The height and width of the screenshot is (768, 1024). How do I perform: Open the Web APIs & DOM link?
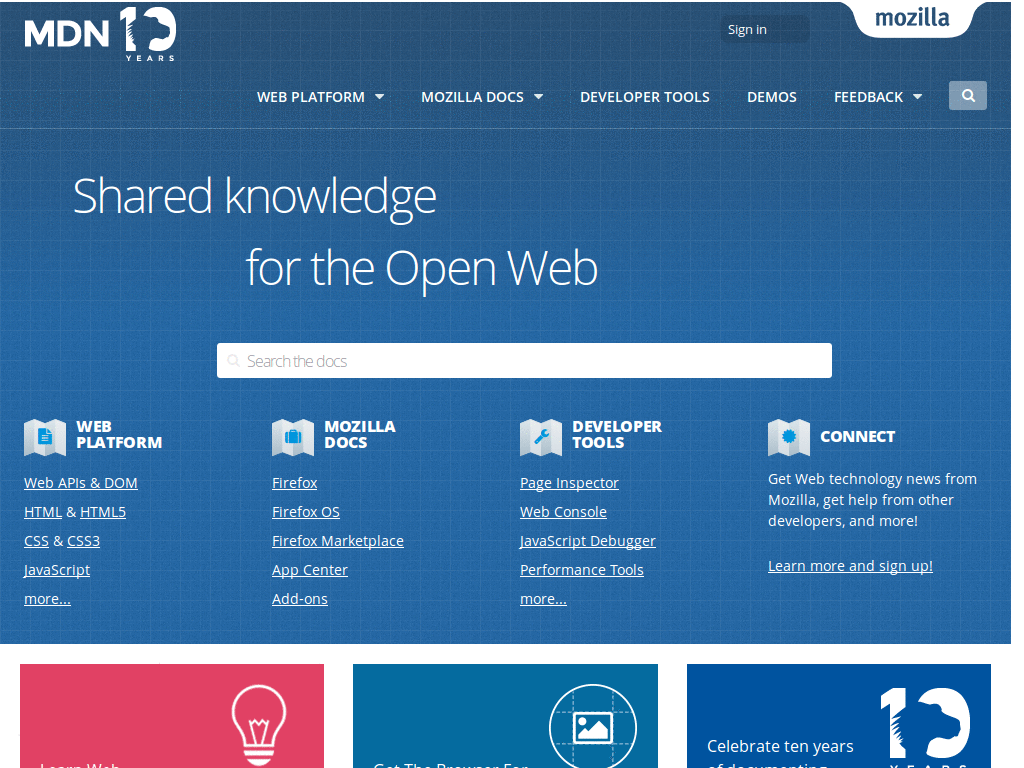coord(81,483)
